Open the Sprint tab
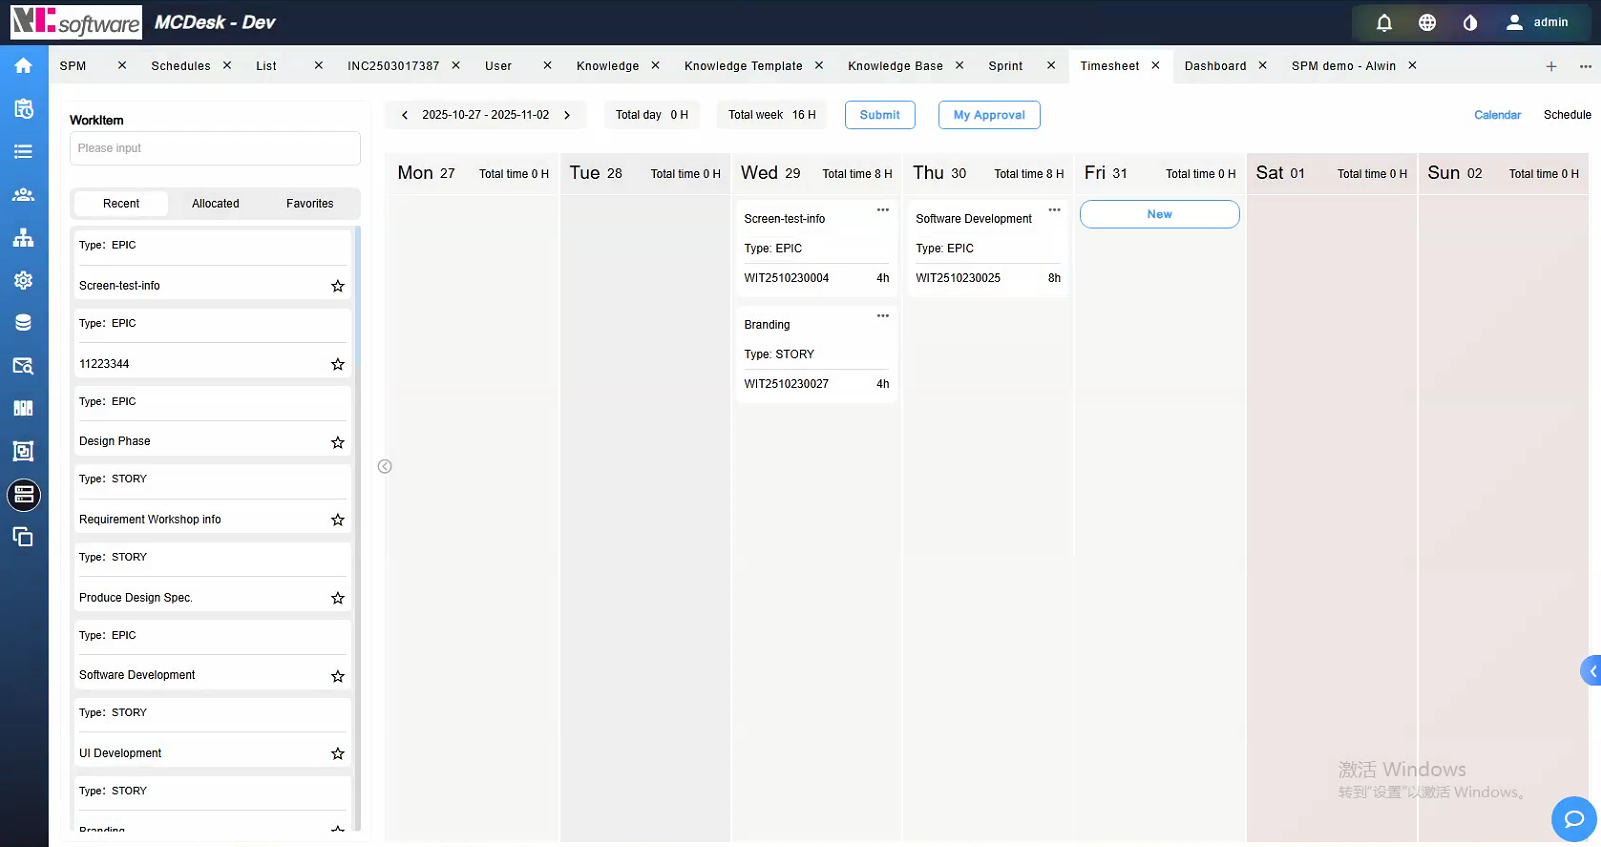Viewport: 1601px width, 847px height. pyautogui.click(x=1005, y=66)
